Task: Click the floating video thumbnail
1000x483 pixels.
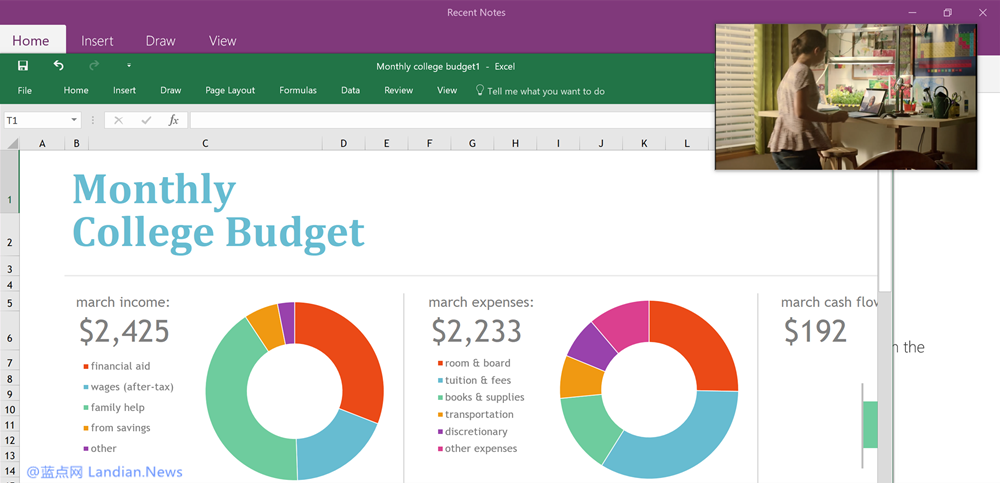Action: tap(846, 96)
